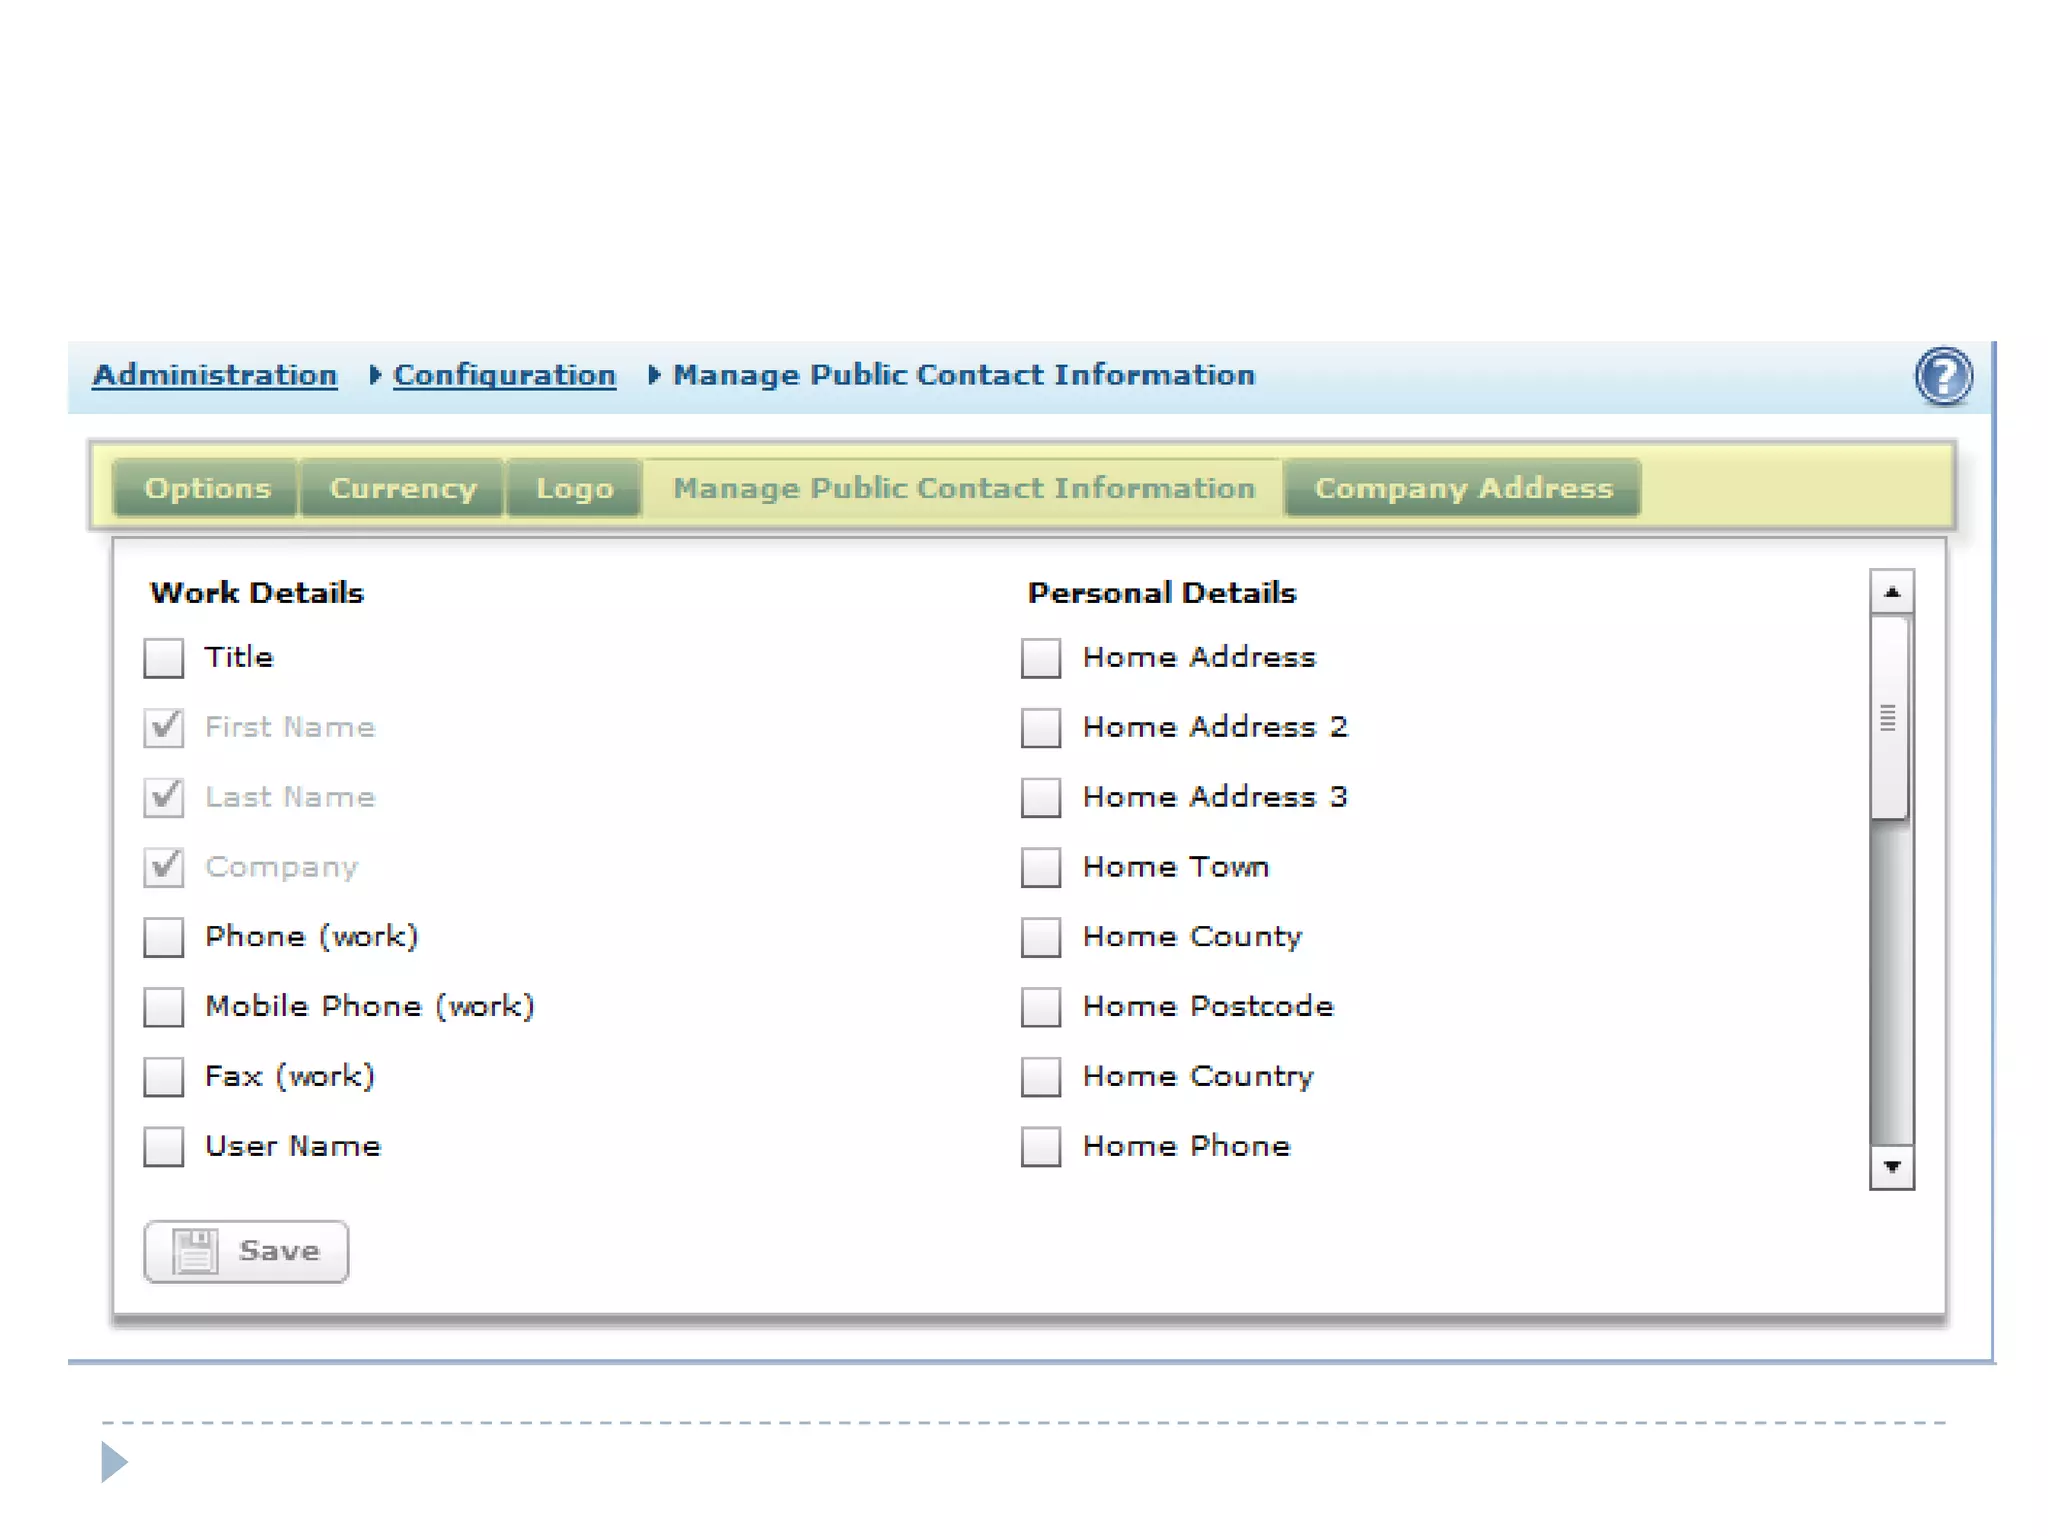The height and width of the screenshot is (1536, 2048).
Task: Click the scrollbar down arrow
Action: (x=1891, y=1167)
